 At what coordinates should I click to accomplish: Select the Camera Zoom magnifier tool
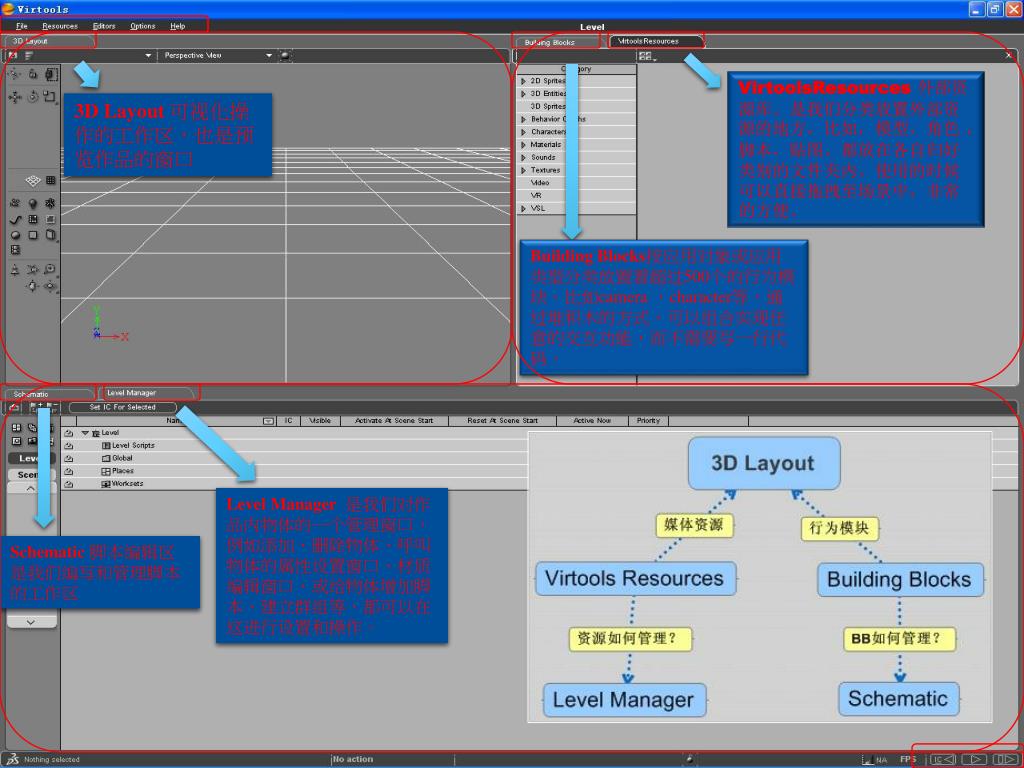point(50,269)
